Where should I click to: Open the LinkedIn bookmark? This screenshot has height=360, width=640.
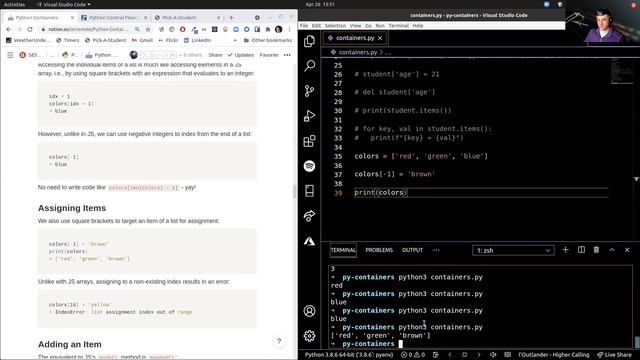point(198,40)
